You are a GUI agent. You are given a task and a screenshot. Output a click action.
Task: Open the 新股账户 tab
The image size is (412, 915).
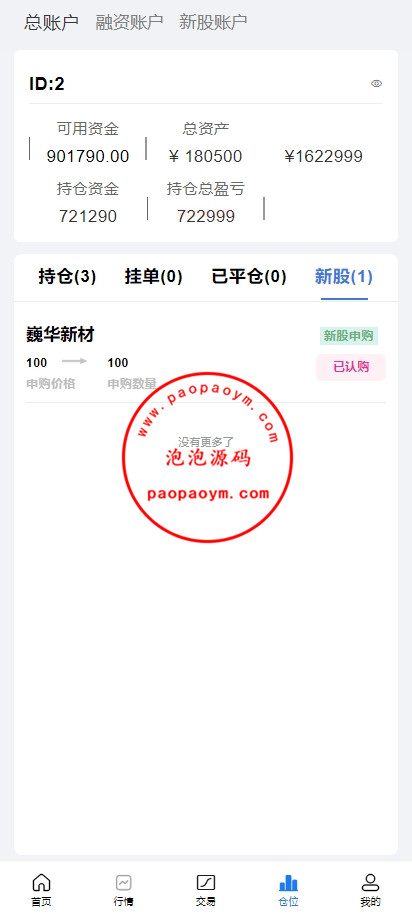[213, 22]
